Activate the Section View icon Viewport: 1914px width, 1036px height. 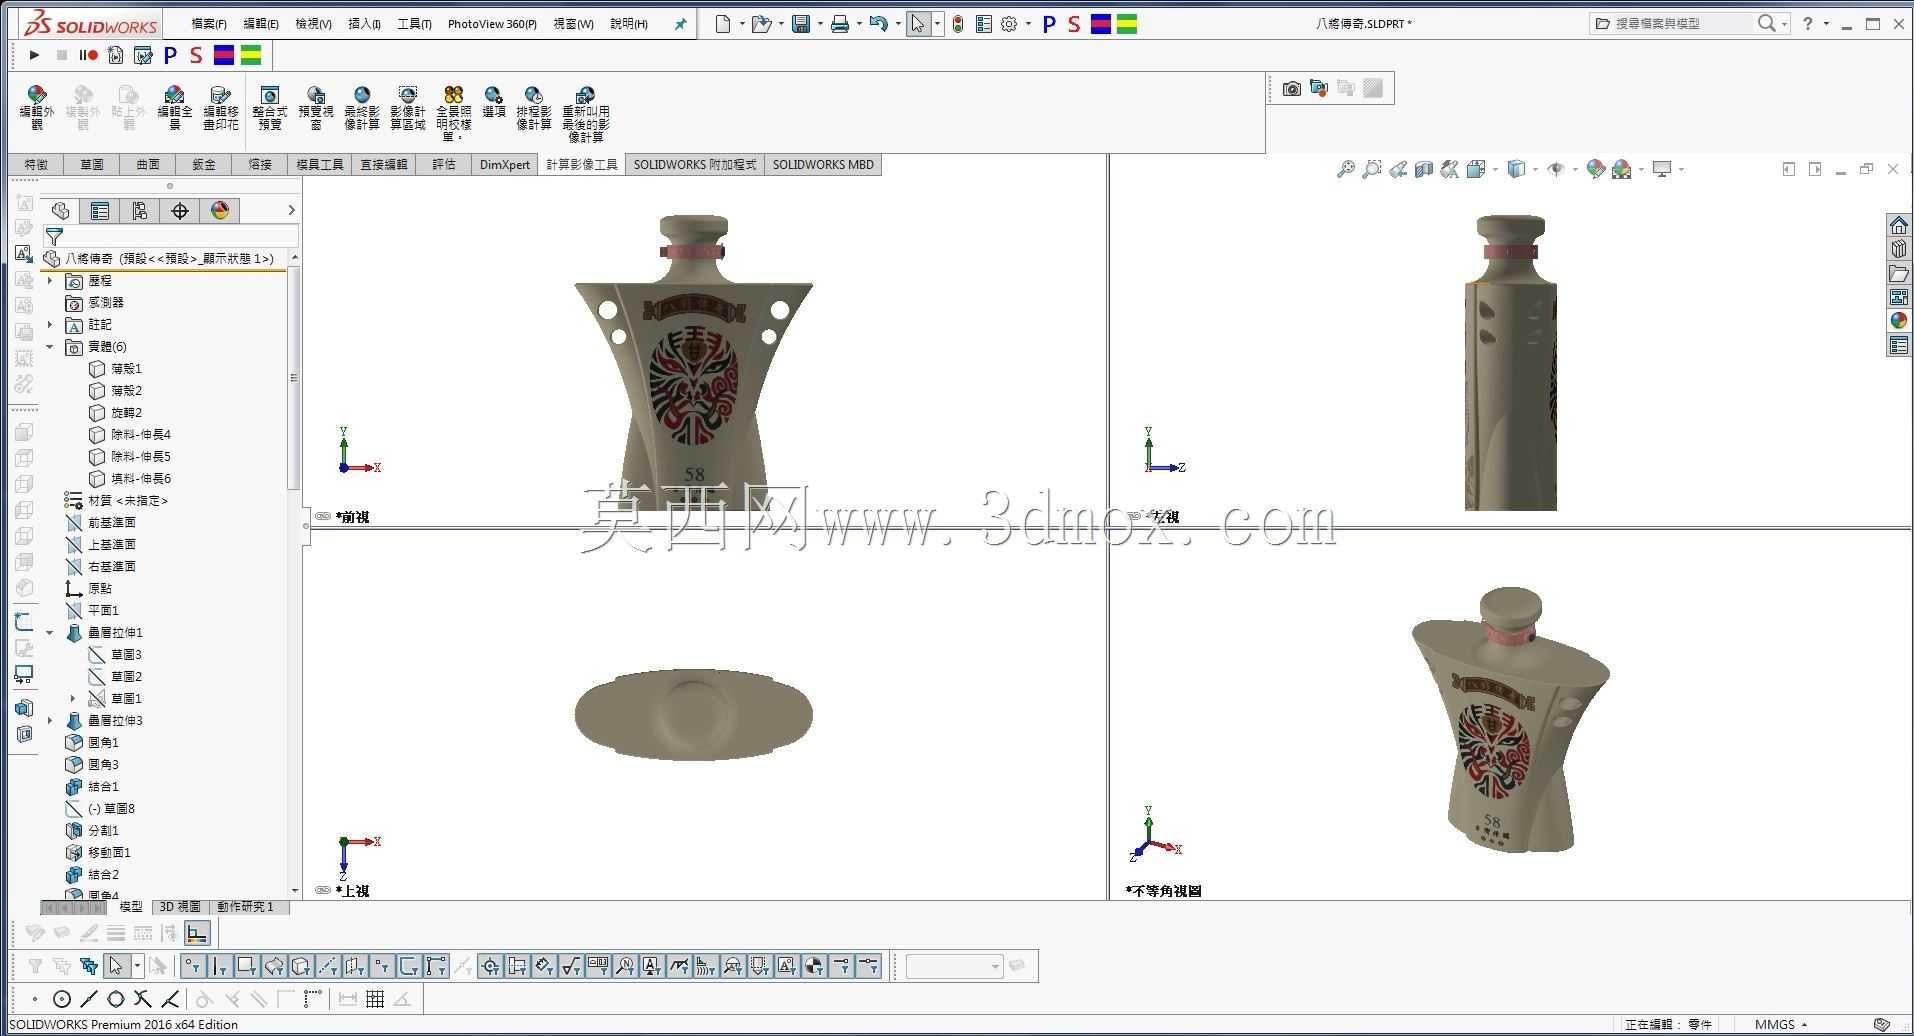1424,170
